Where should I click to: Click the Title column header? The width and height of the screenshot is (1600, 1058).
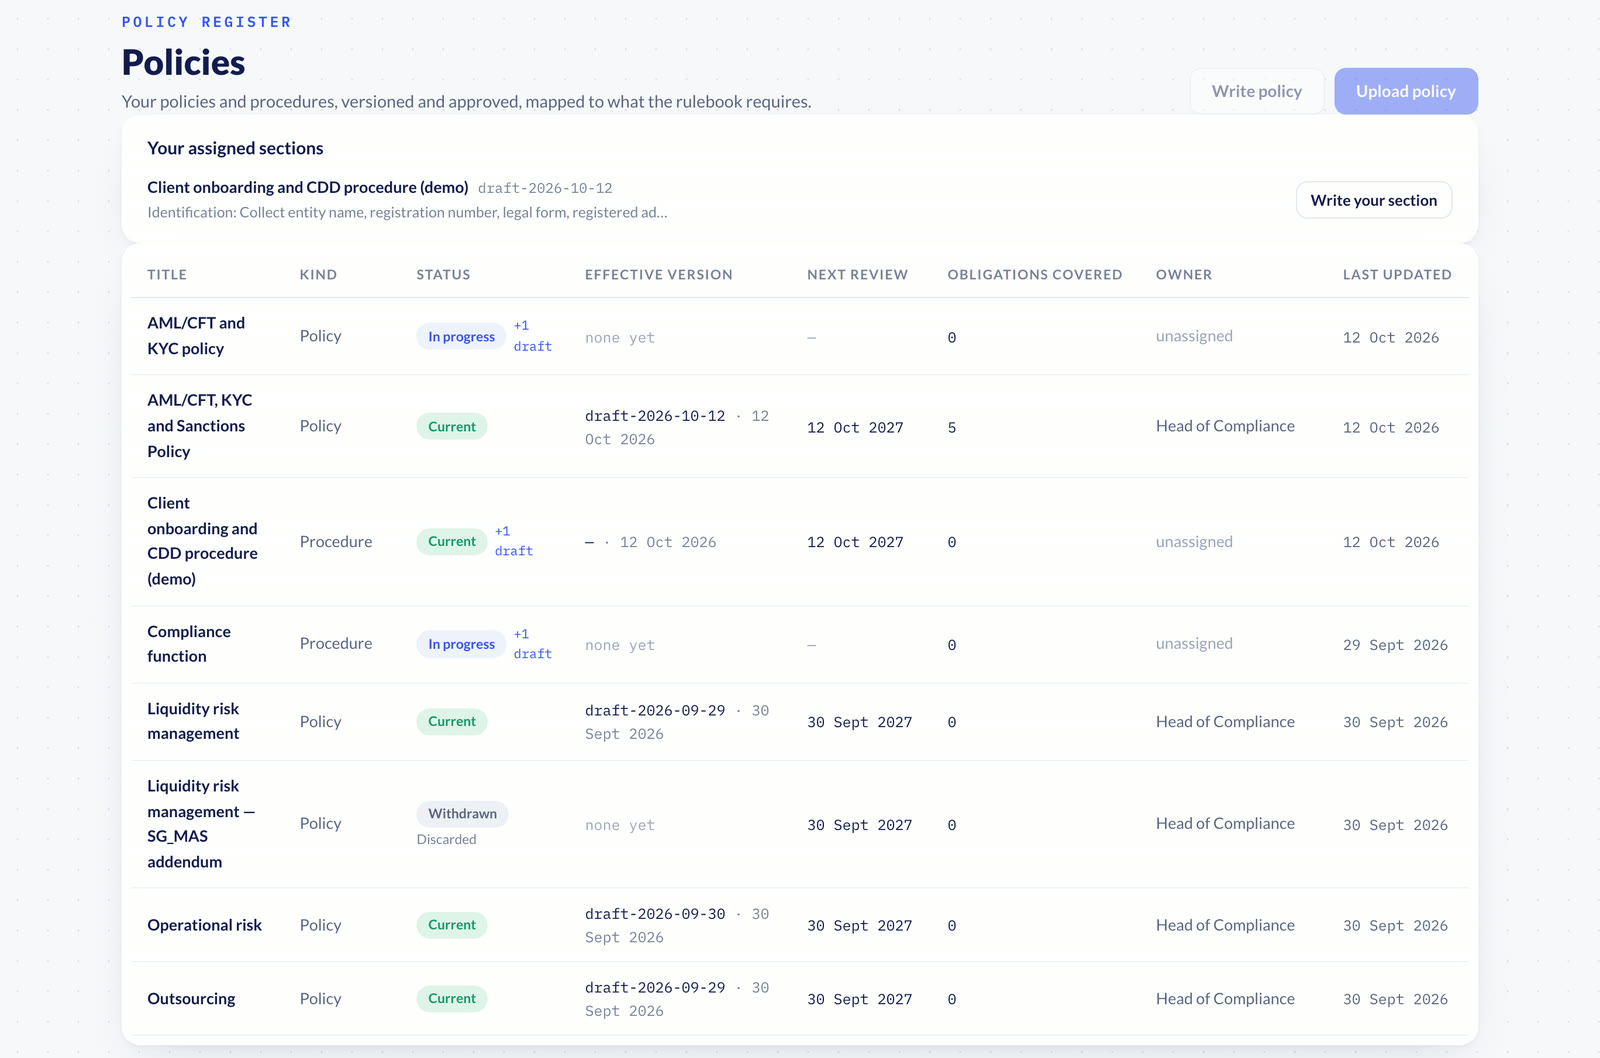point(167,274)
